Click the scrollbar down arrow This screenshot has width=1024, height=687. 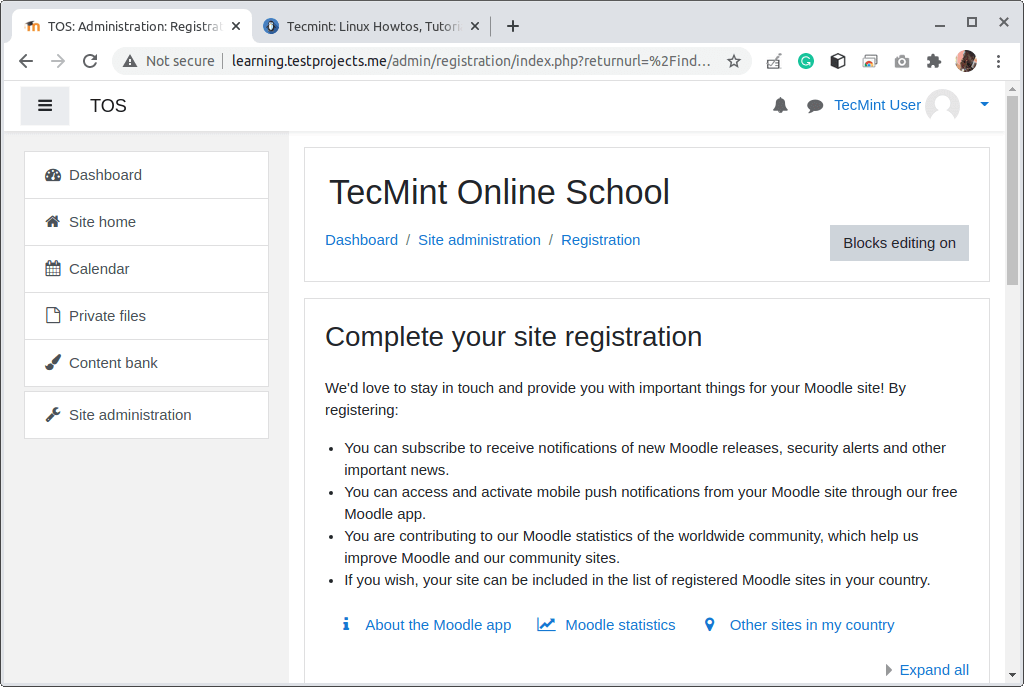pyautogui.click(x=1012, y=675)
